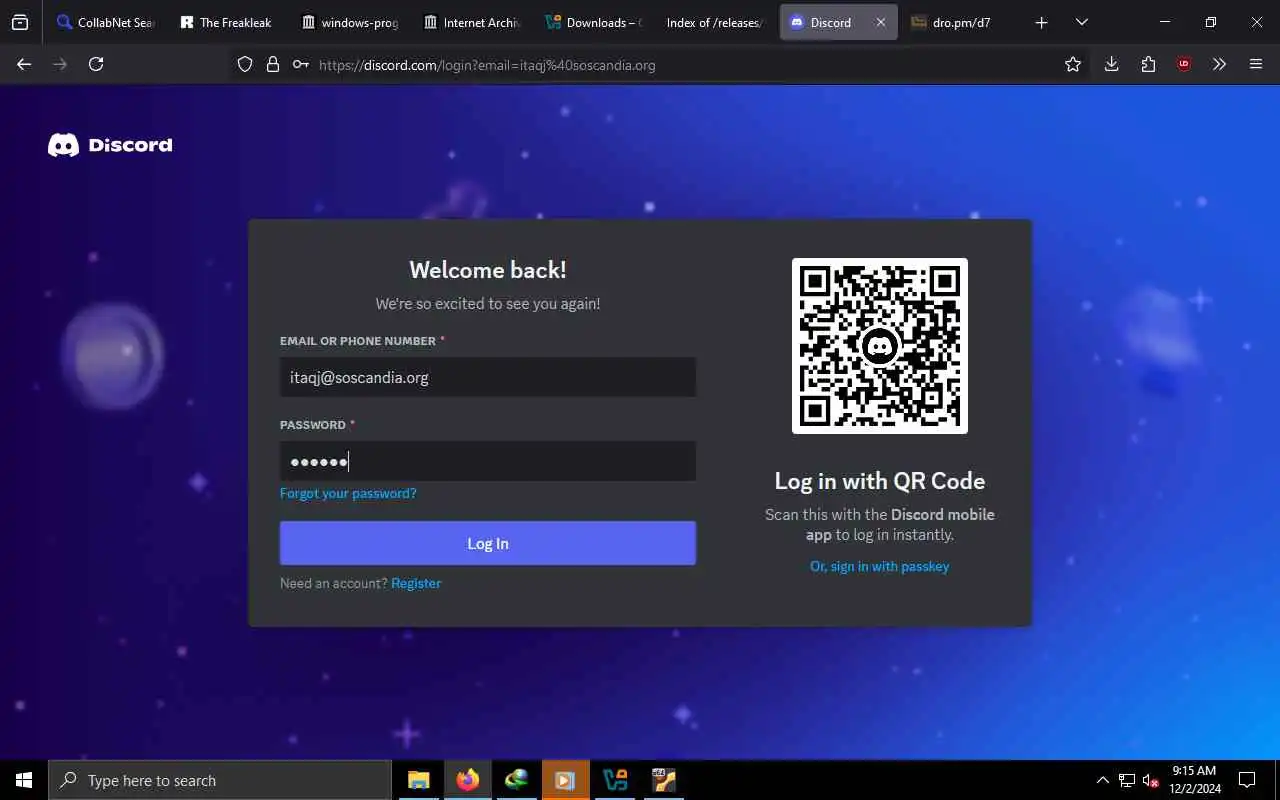This screenshot has width=1280, height=800.
Task: Open the Windows notification center icon
Action: pyautogui.click(x=1247, y=780)
